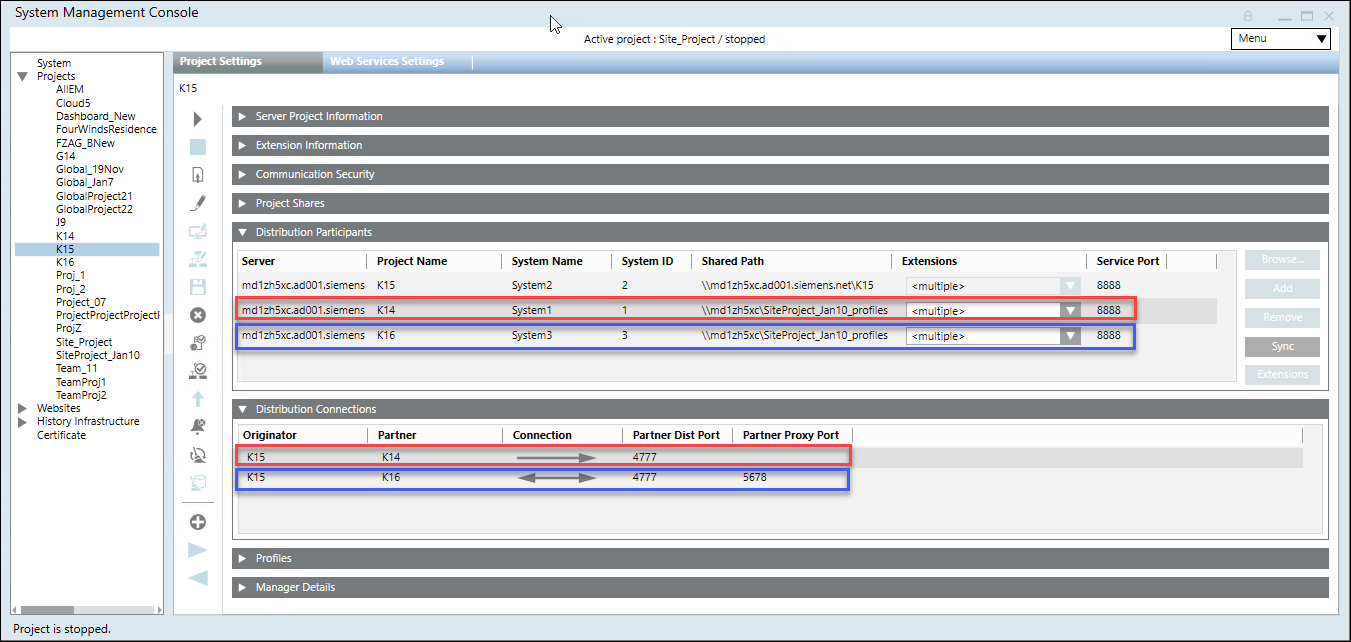Switch to Web Services Settings tab
This screenshot has height=642, width=1351.
pyautogui.click(x=387, y=62)
